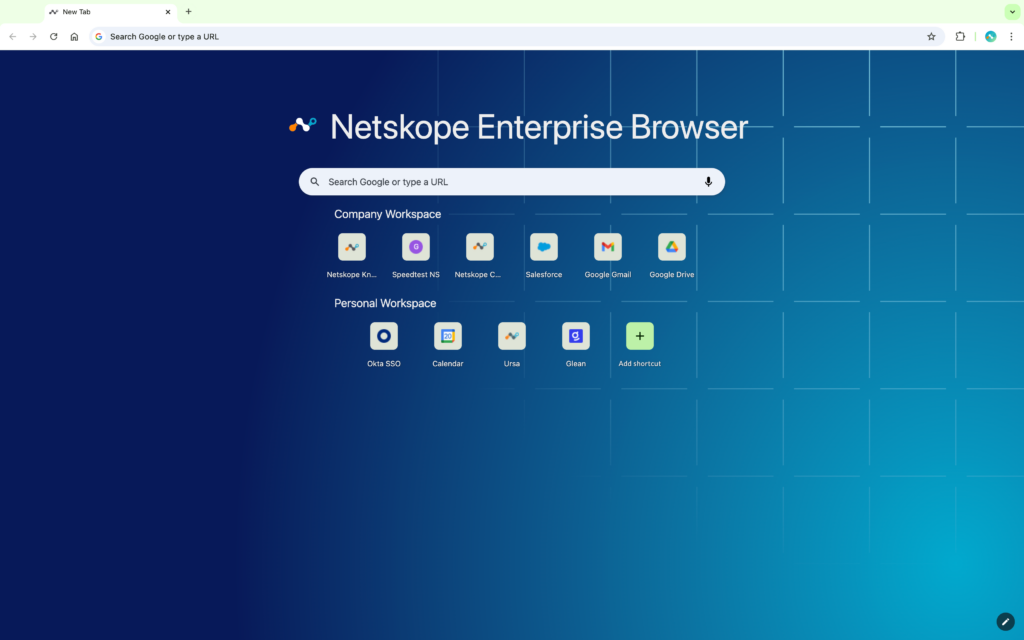Focus the browser address bar
The width and height of the screenshot is (1024, 640).
[x=516, y=37]
